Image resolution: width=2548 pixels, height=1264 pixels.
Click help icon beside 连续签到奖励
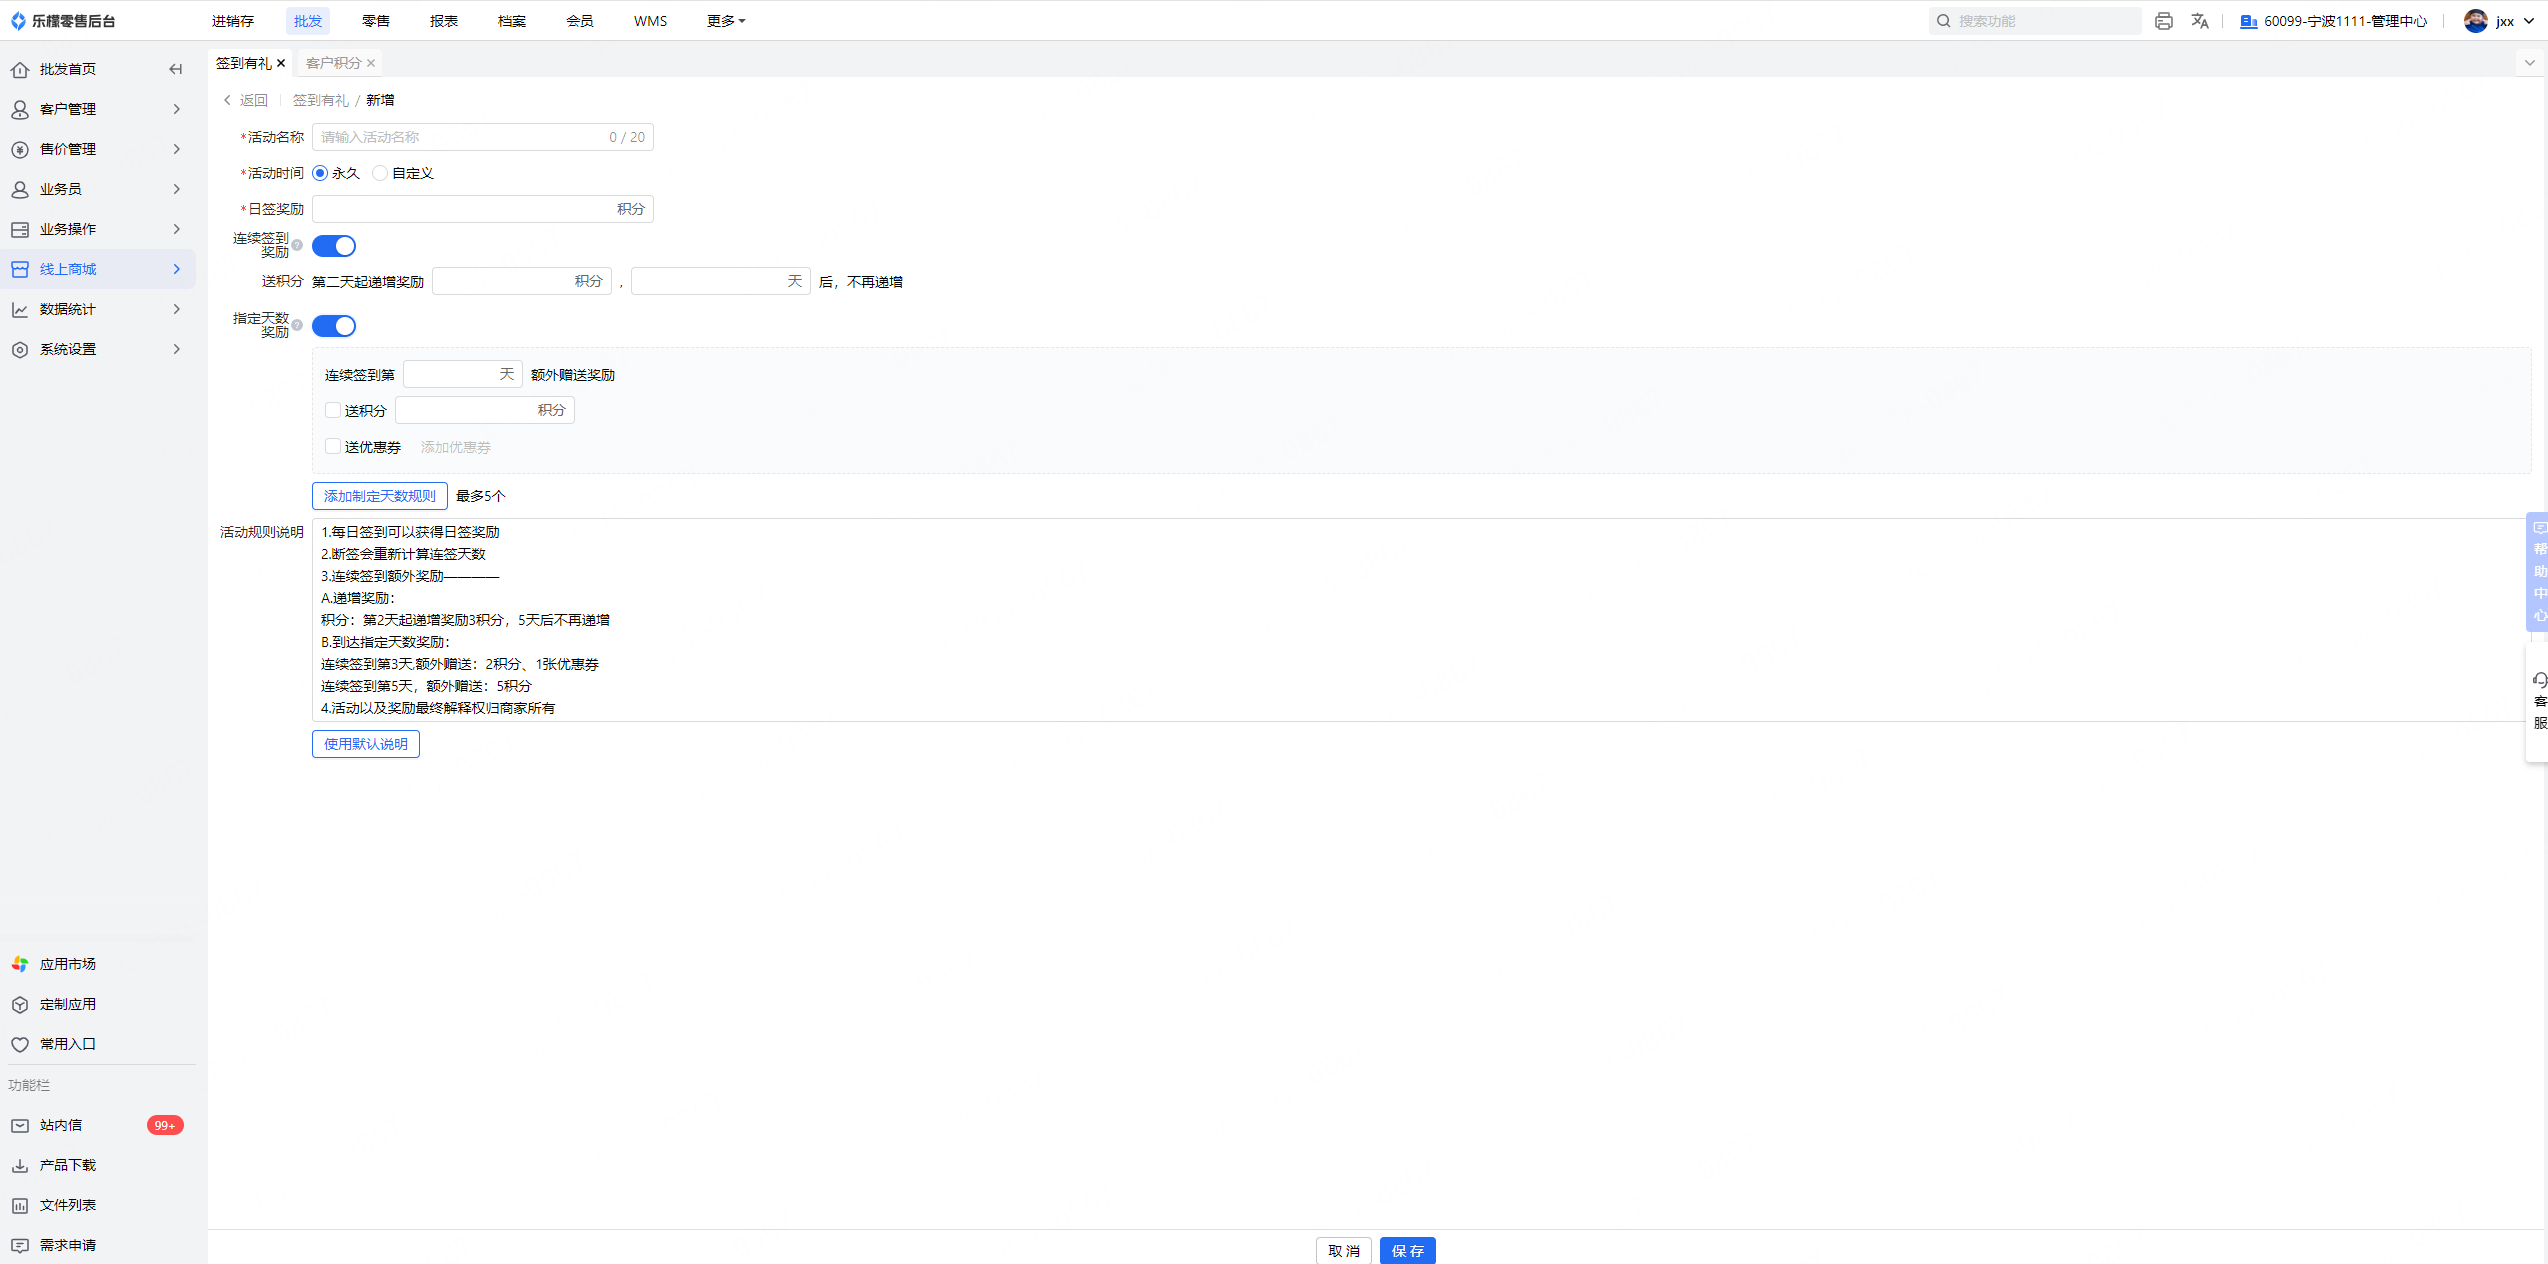[297, 245]
